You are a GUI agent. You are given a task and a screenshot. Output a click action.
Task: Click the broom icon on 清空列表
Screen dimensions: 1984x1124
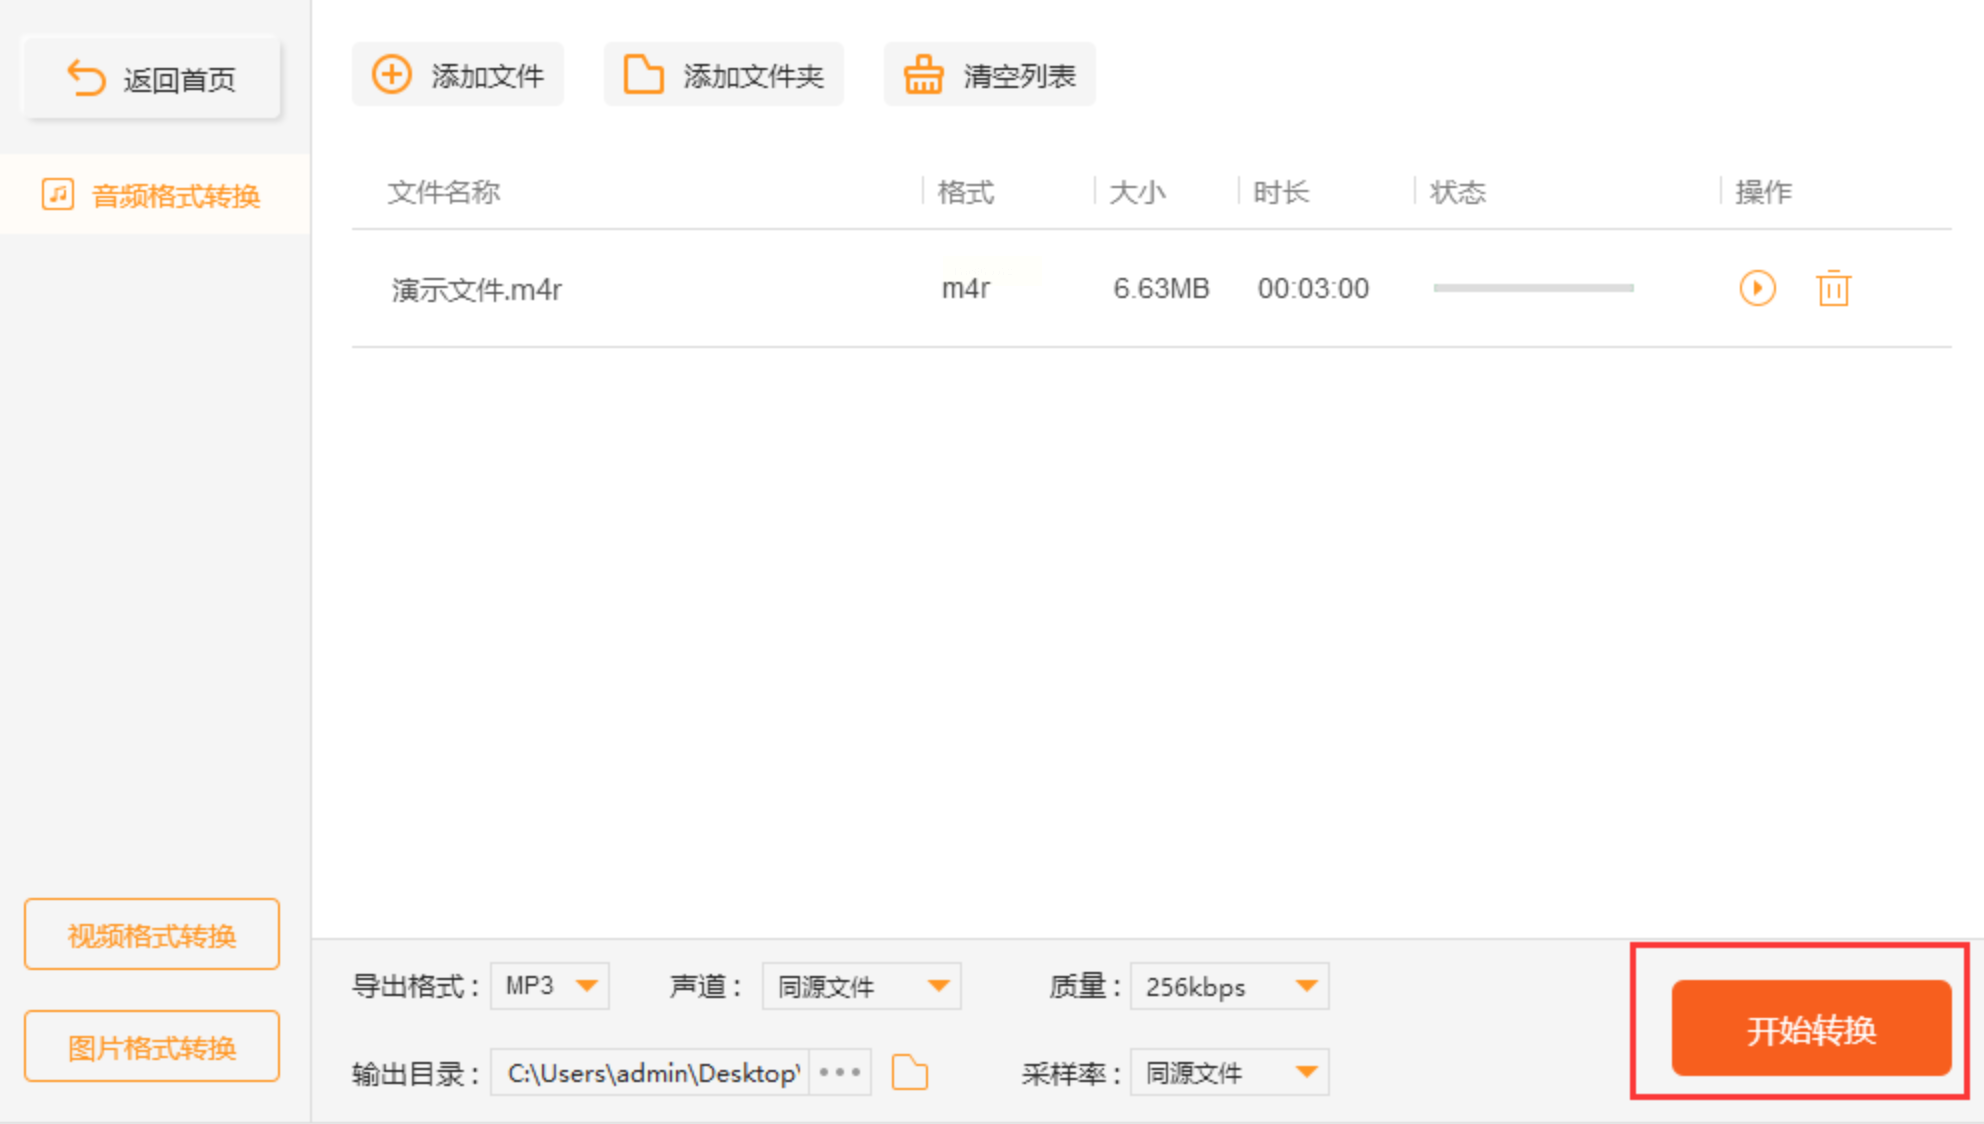(923, 75)
